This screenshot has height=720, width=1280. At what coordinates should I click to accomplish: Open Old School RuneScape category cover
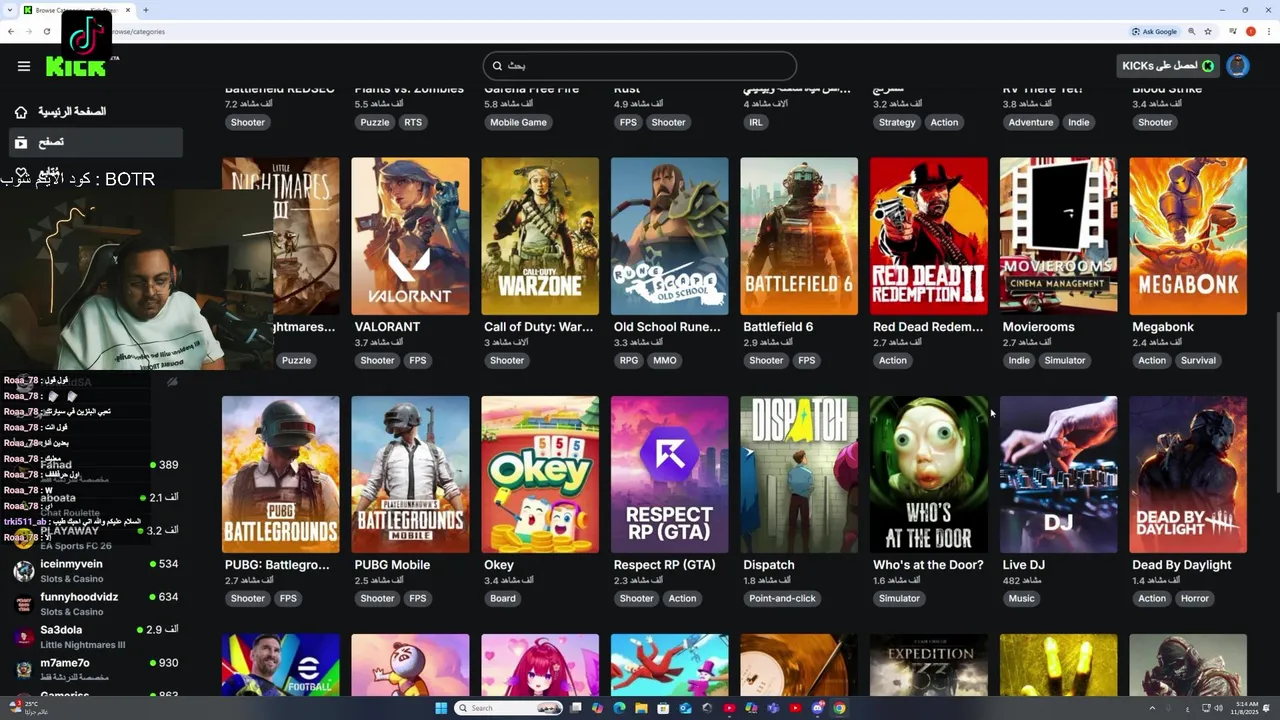click(x=670, y=236)
